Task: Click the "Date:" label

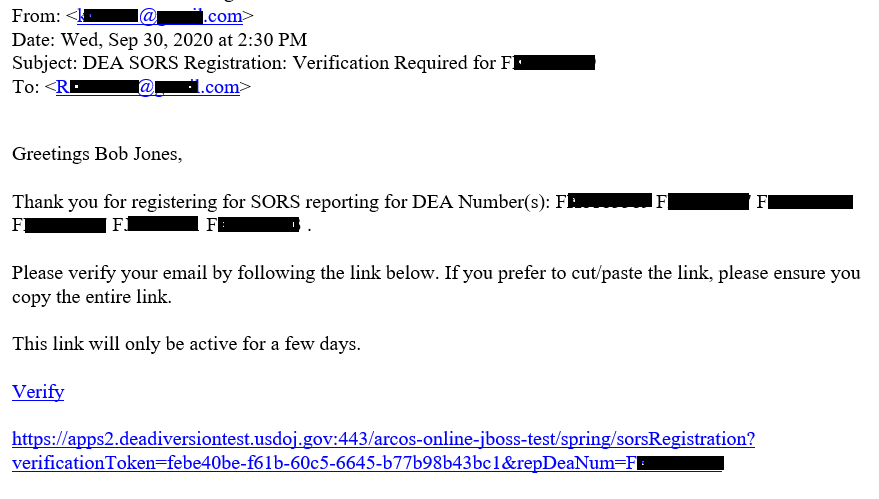Action: pos(34,40)
